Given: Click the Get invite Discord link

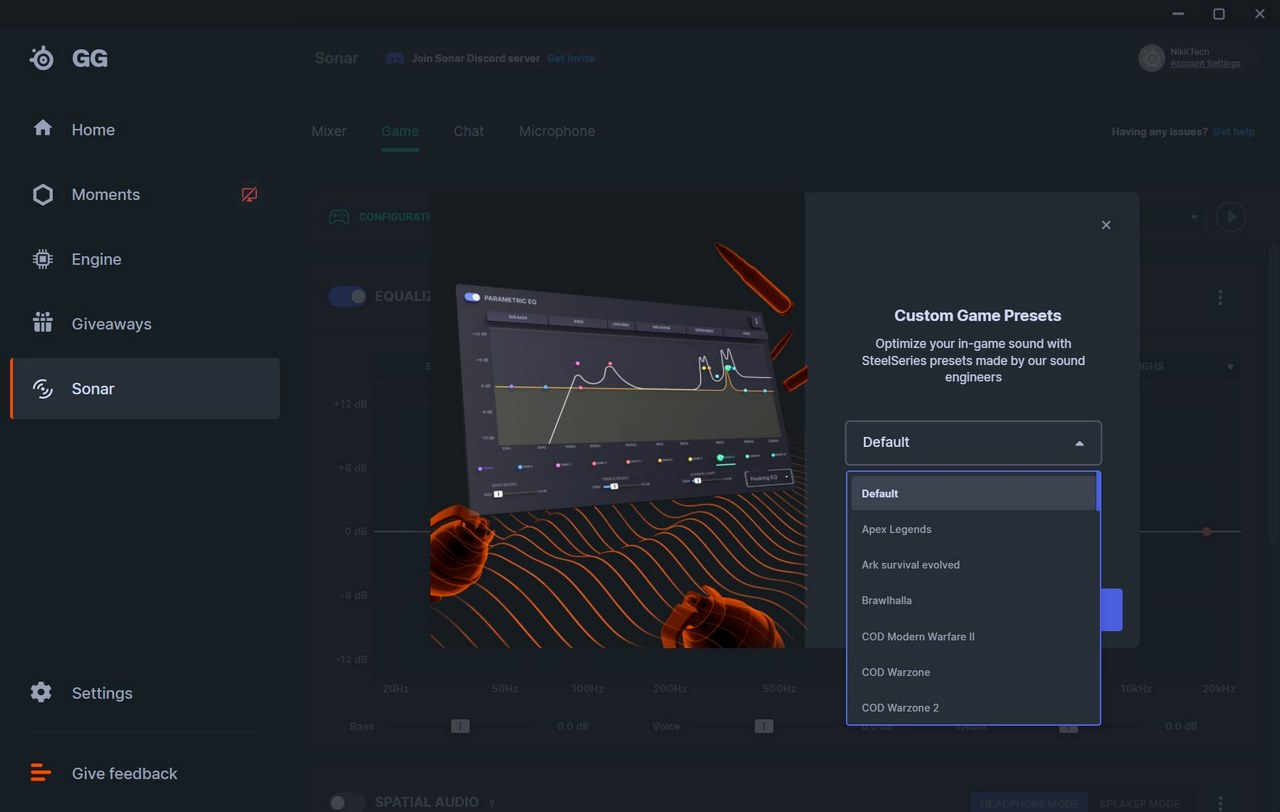Looking at the screenshot, I should 570,58.
